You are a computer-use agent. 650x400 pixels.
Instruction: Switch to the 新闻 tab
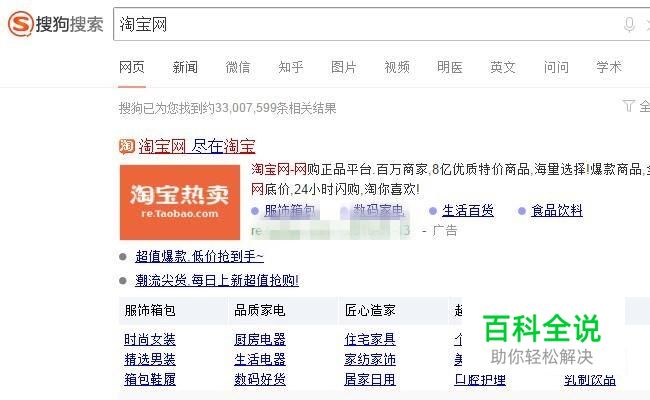tap(185, 67)
